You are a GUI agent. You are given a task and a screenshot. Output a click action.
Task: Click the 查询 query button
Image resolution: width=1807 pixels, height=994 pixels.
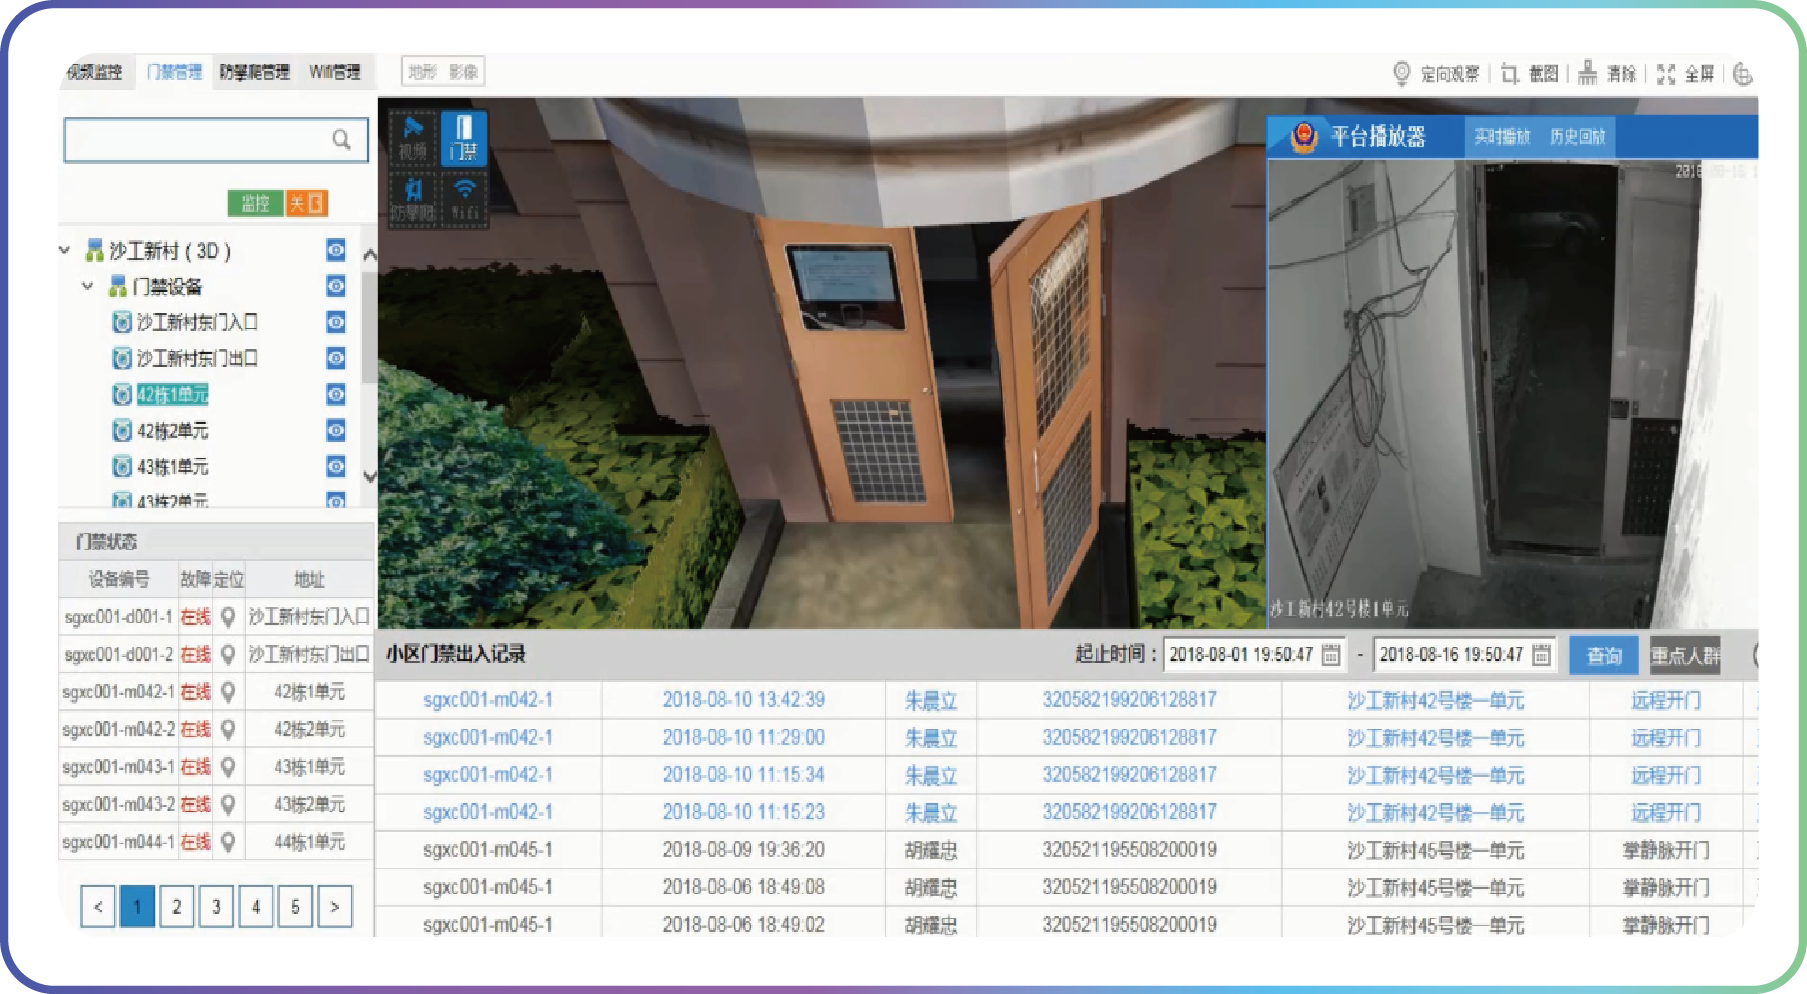1604,655
